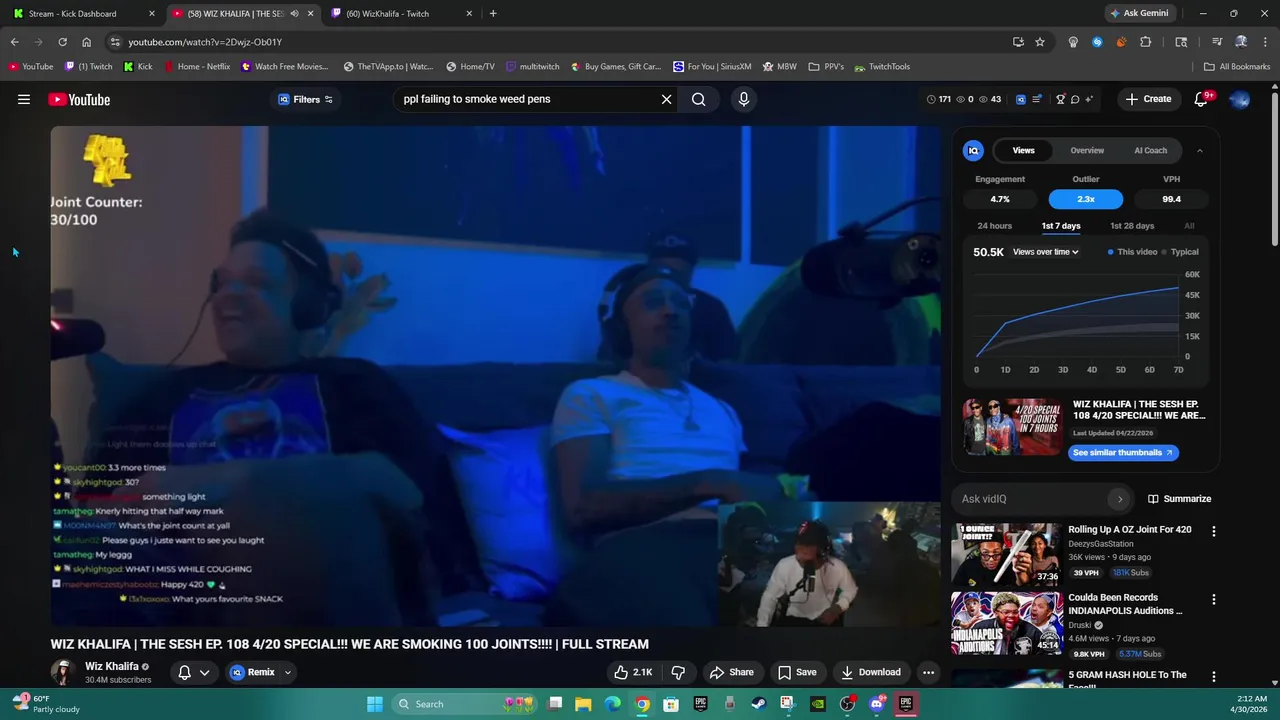Open the Chrome extensions puzzle icon
The width and height of the screenshot is (1280, 720).
pos(1145,42)
